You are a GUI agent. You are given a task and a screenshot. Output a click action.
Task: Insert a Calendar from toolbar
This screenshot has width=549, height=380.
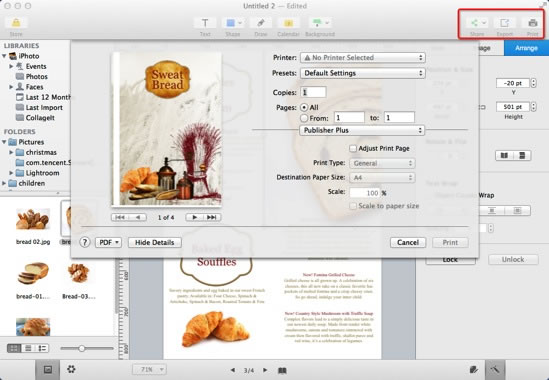coord(288,23)
